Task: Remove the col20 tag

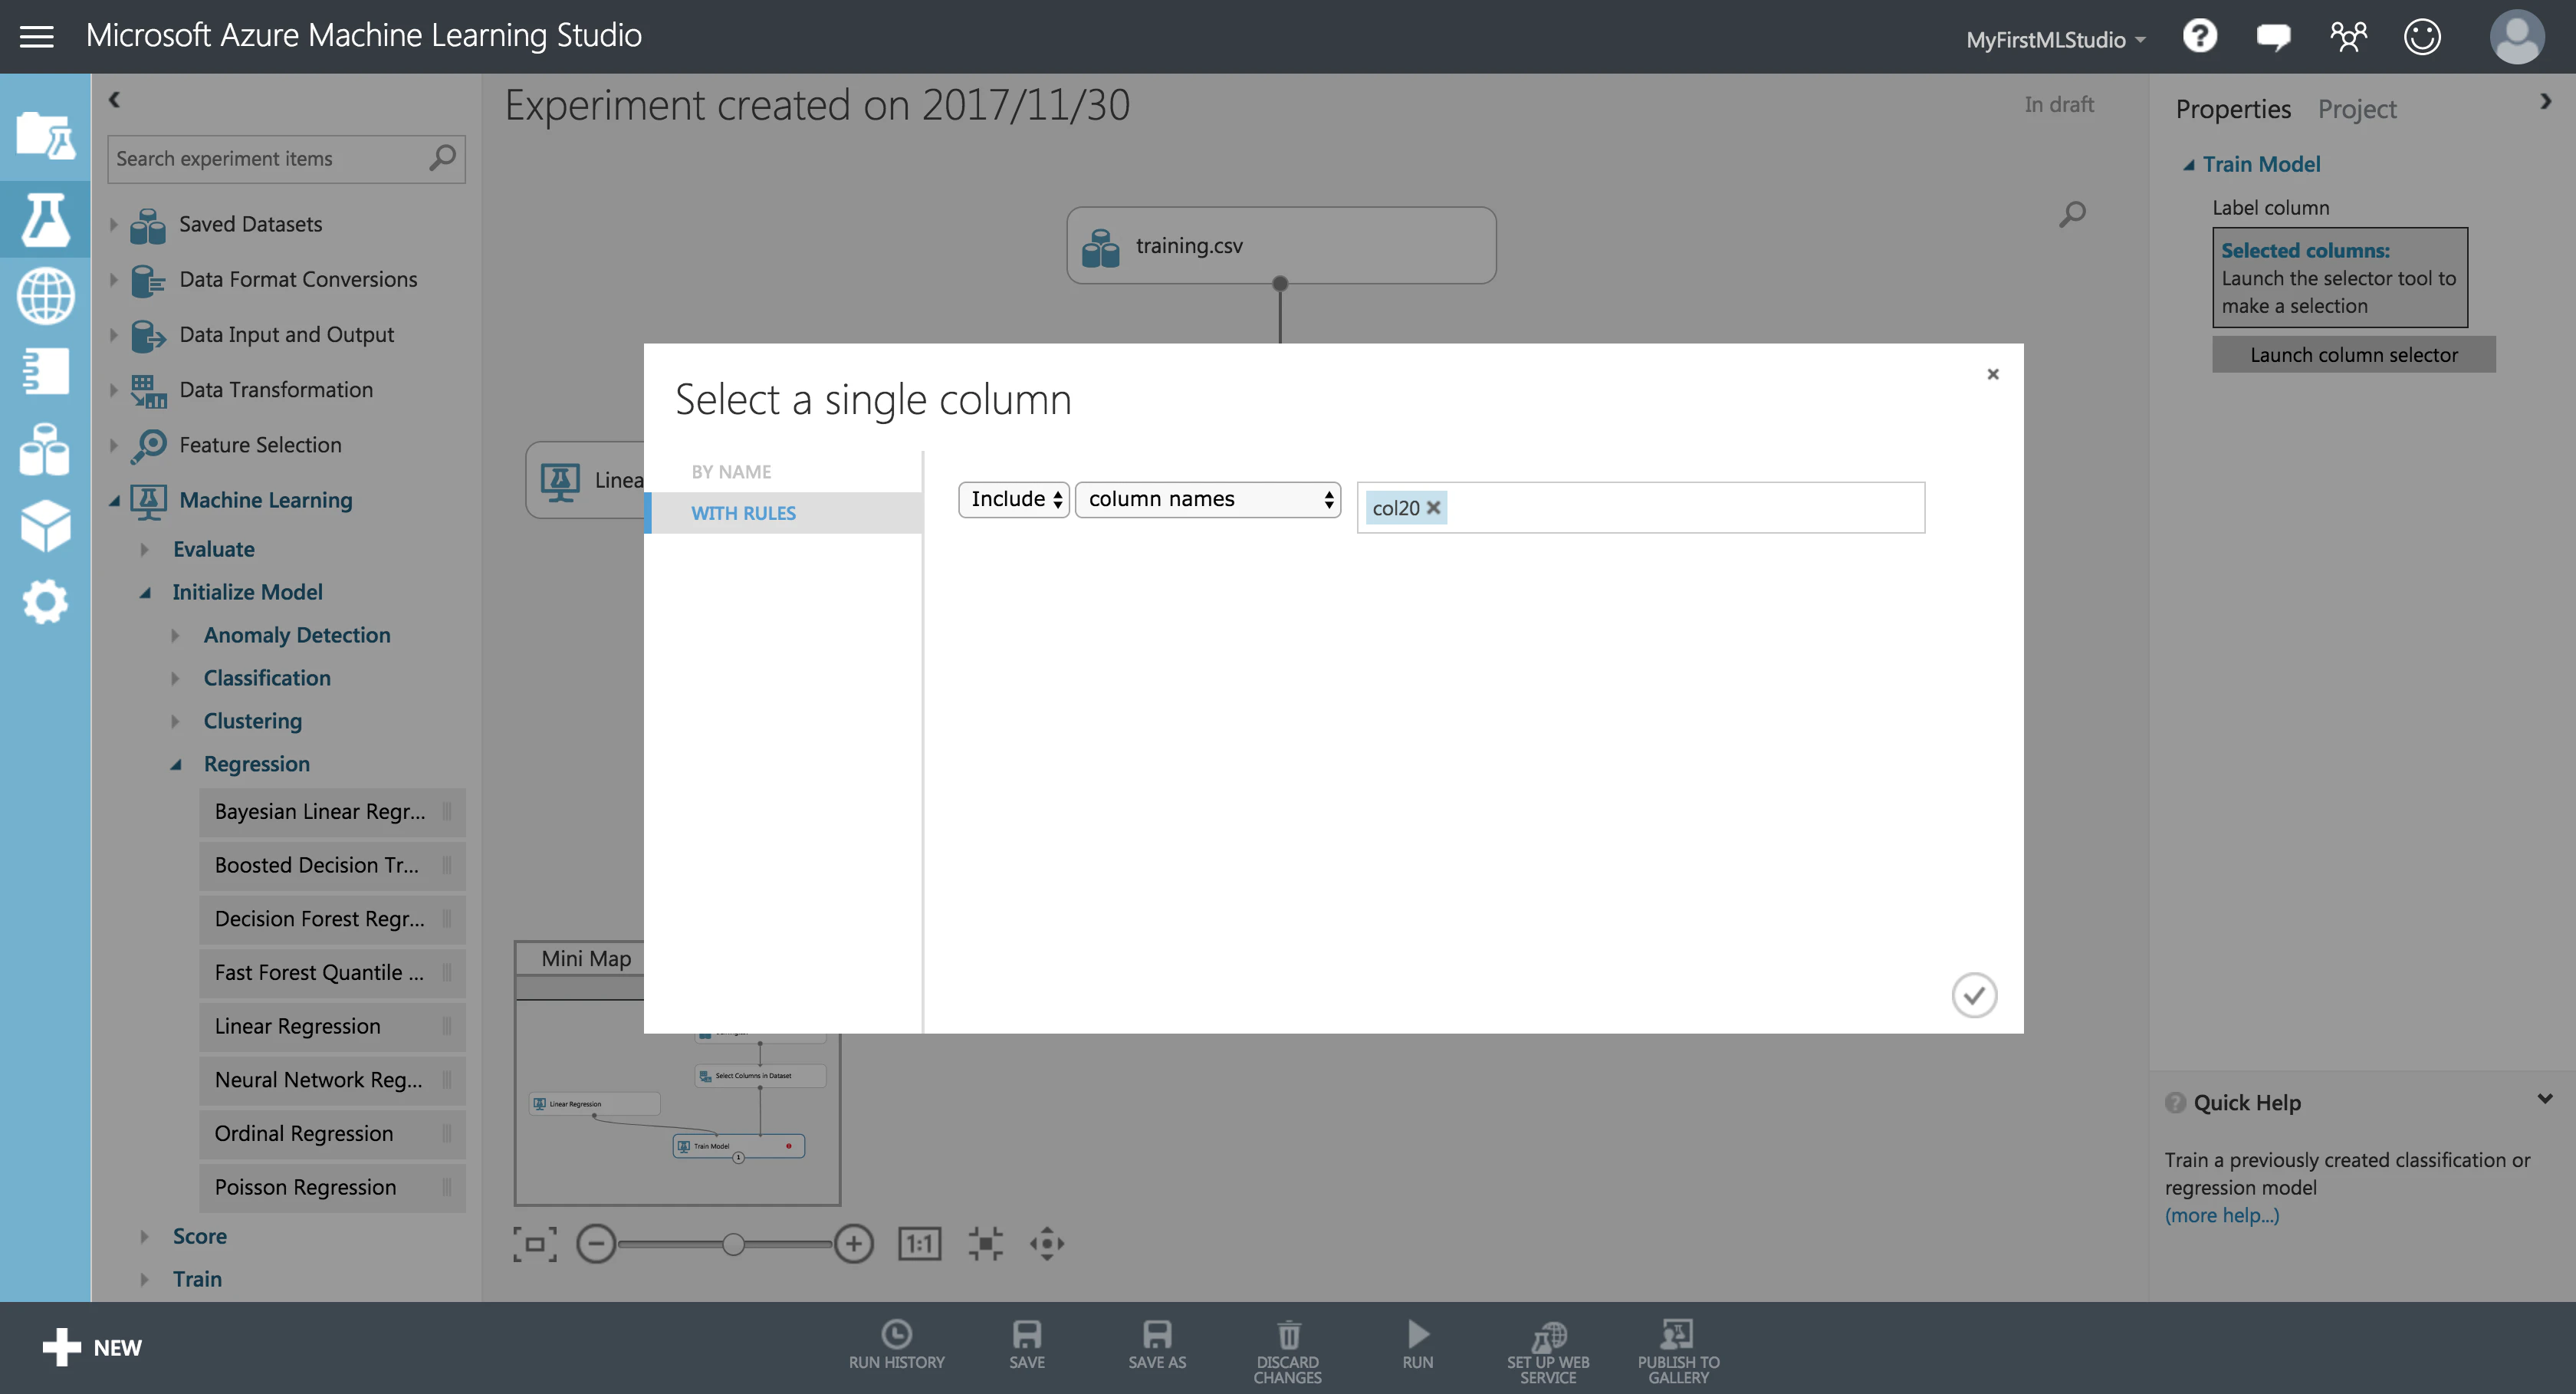Action: click(x=1433, y=508)
